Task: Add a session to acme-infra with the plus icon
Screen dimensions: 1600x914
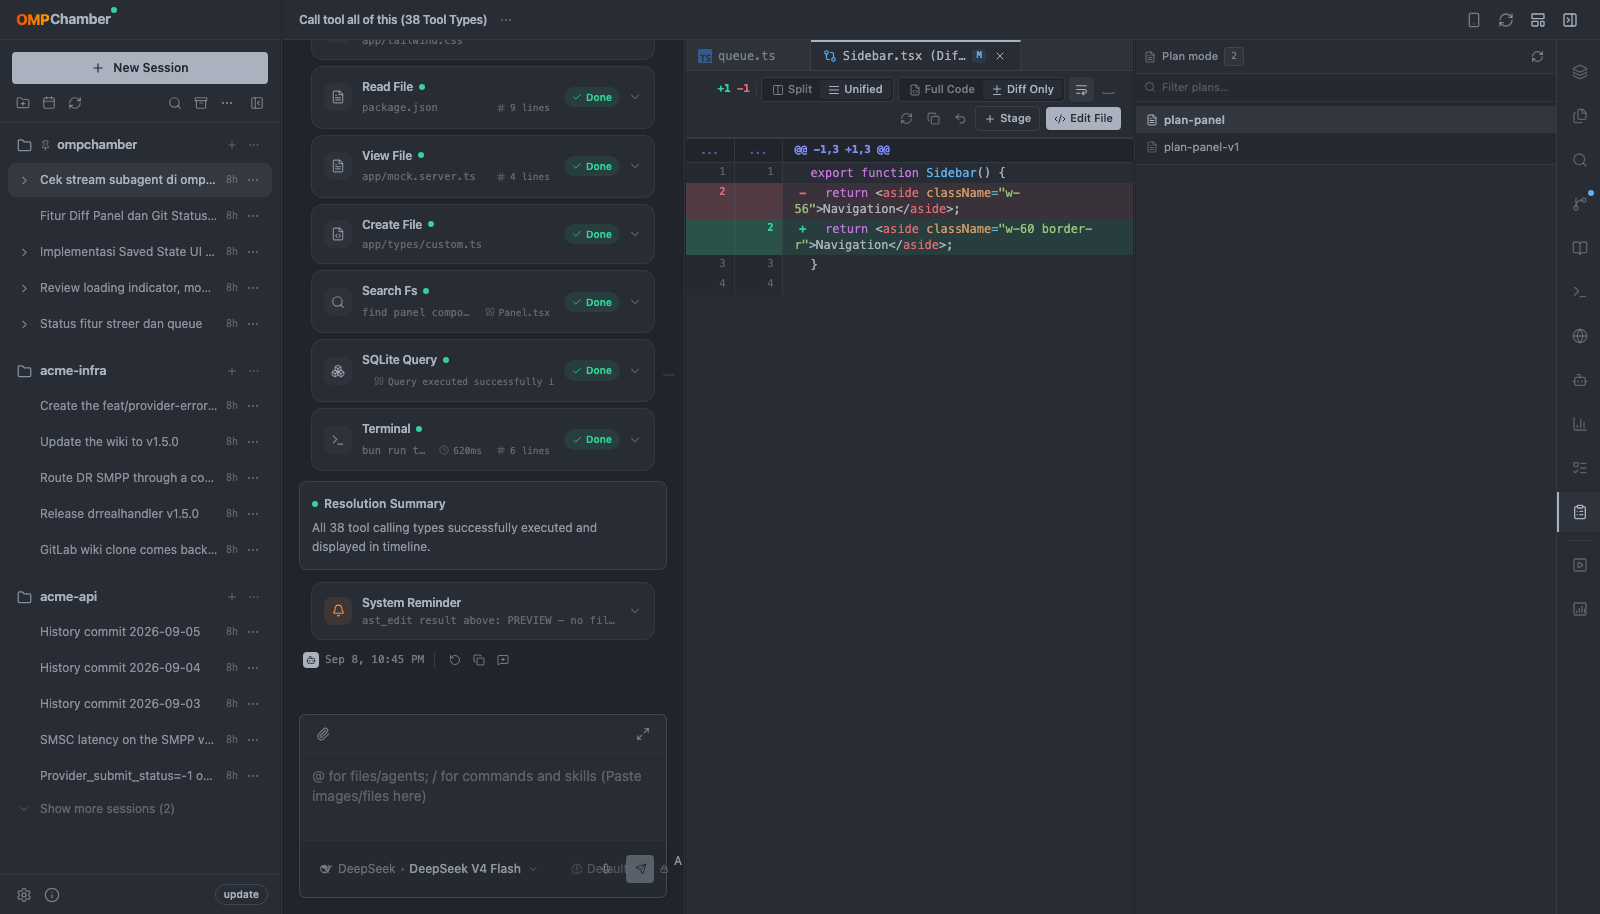Action: coord(232,371)
